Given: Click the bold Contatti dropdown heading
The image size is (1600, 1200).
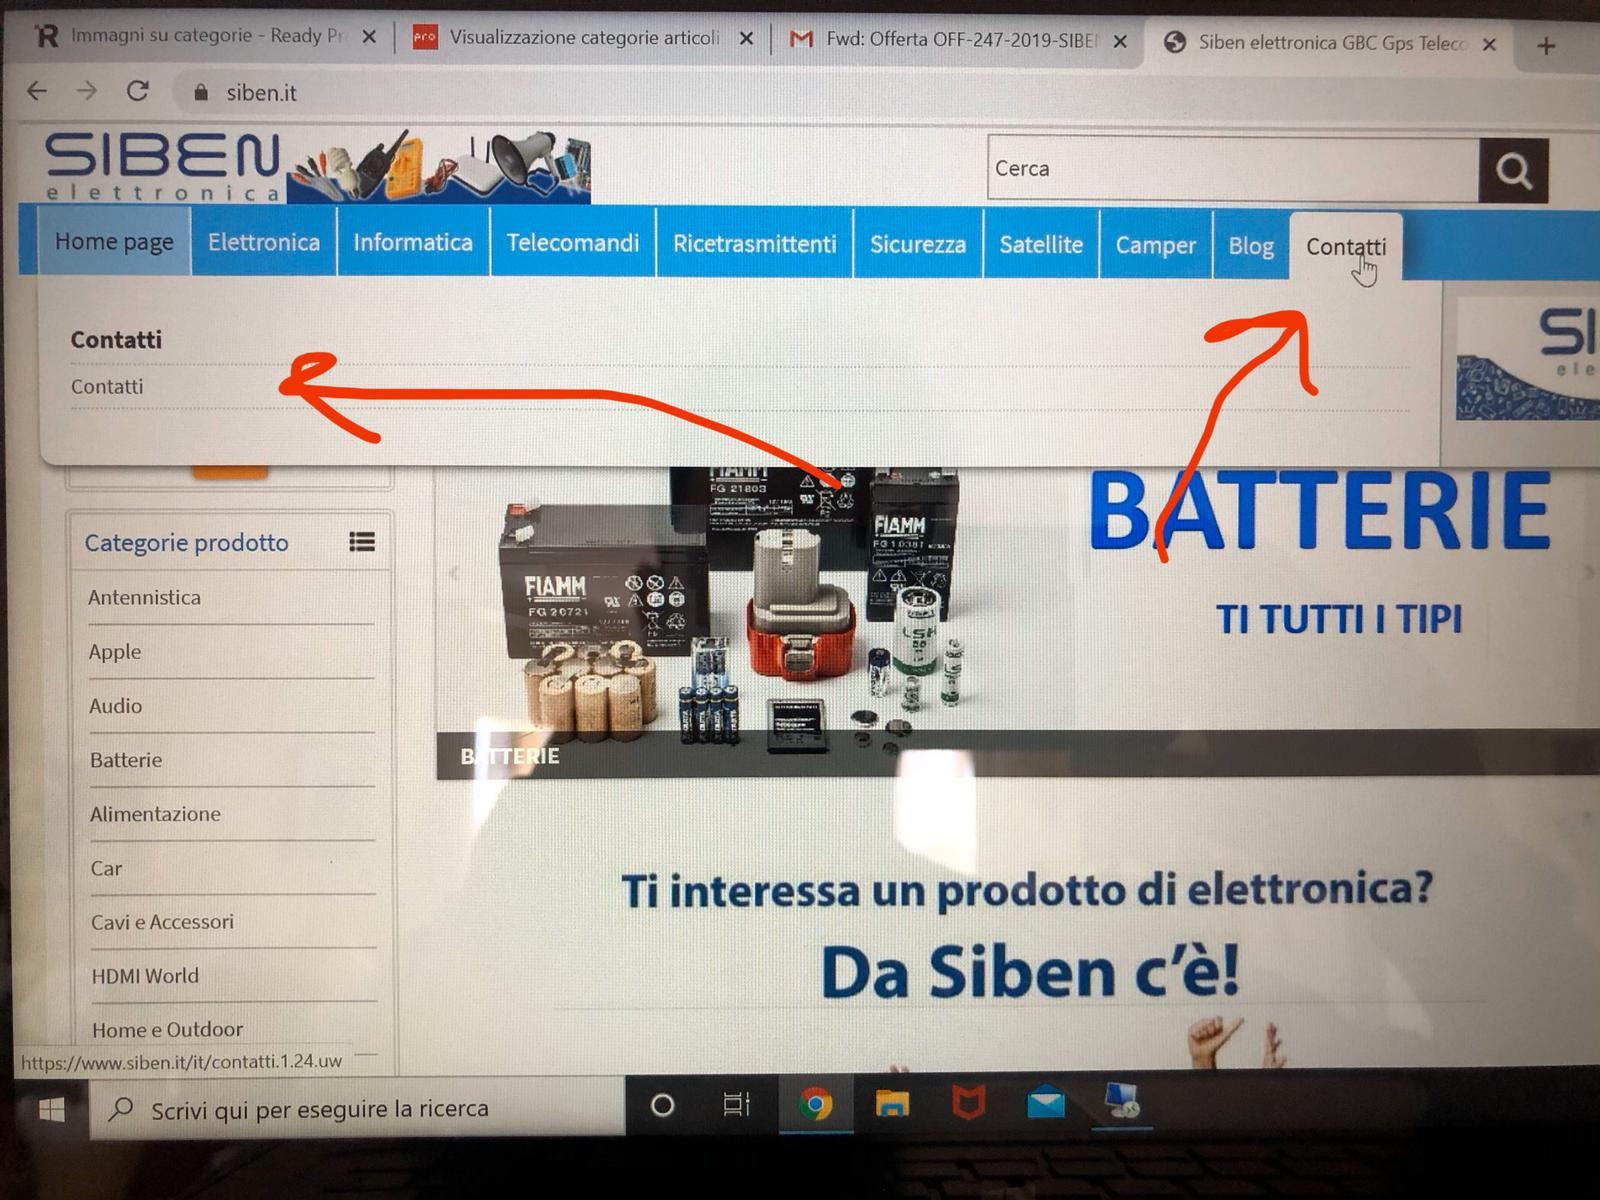Looking at the screenshot, I should [x=116, y=340].
